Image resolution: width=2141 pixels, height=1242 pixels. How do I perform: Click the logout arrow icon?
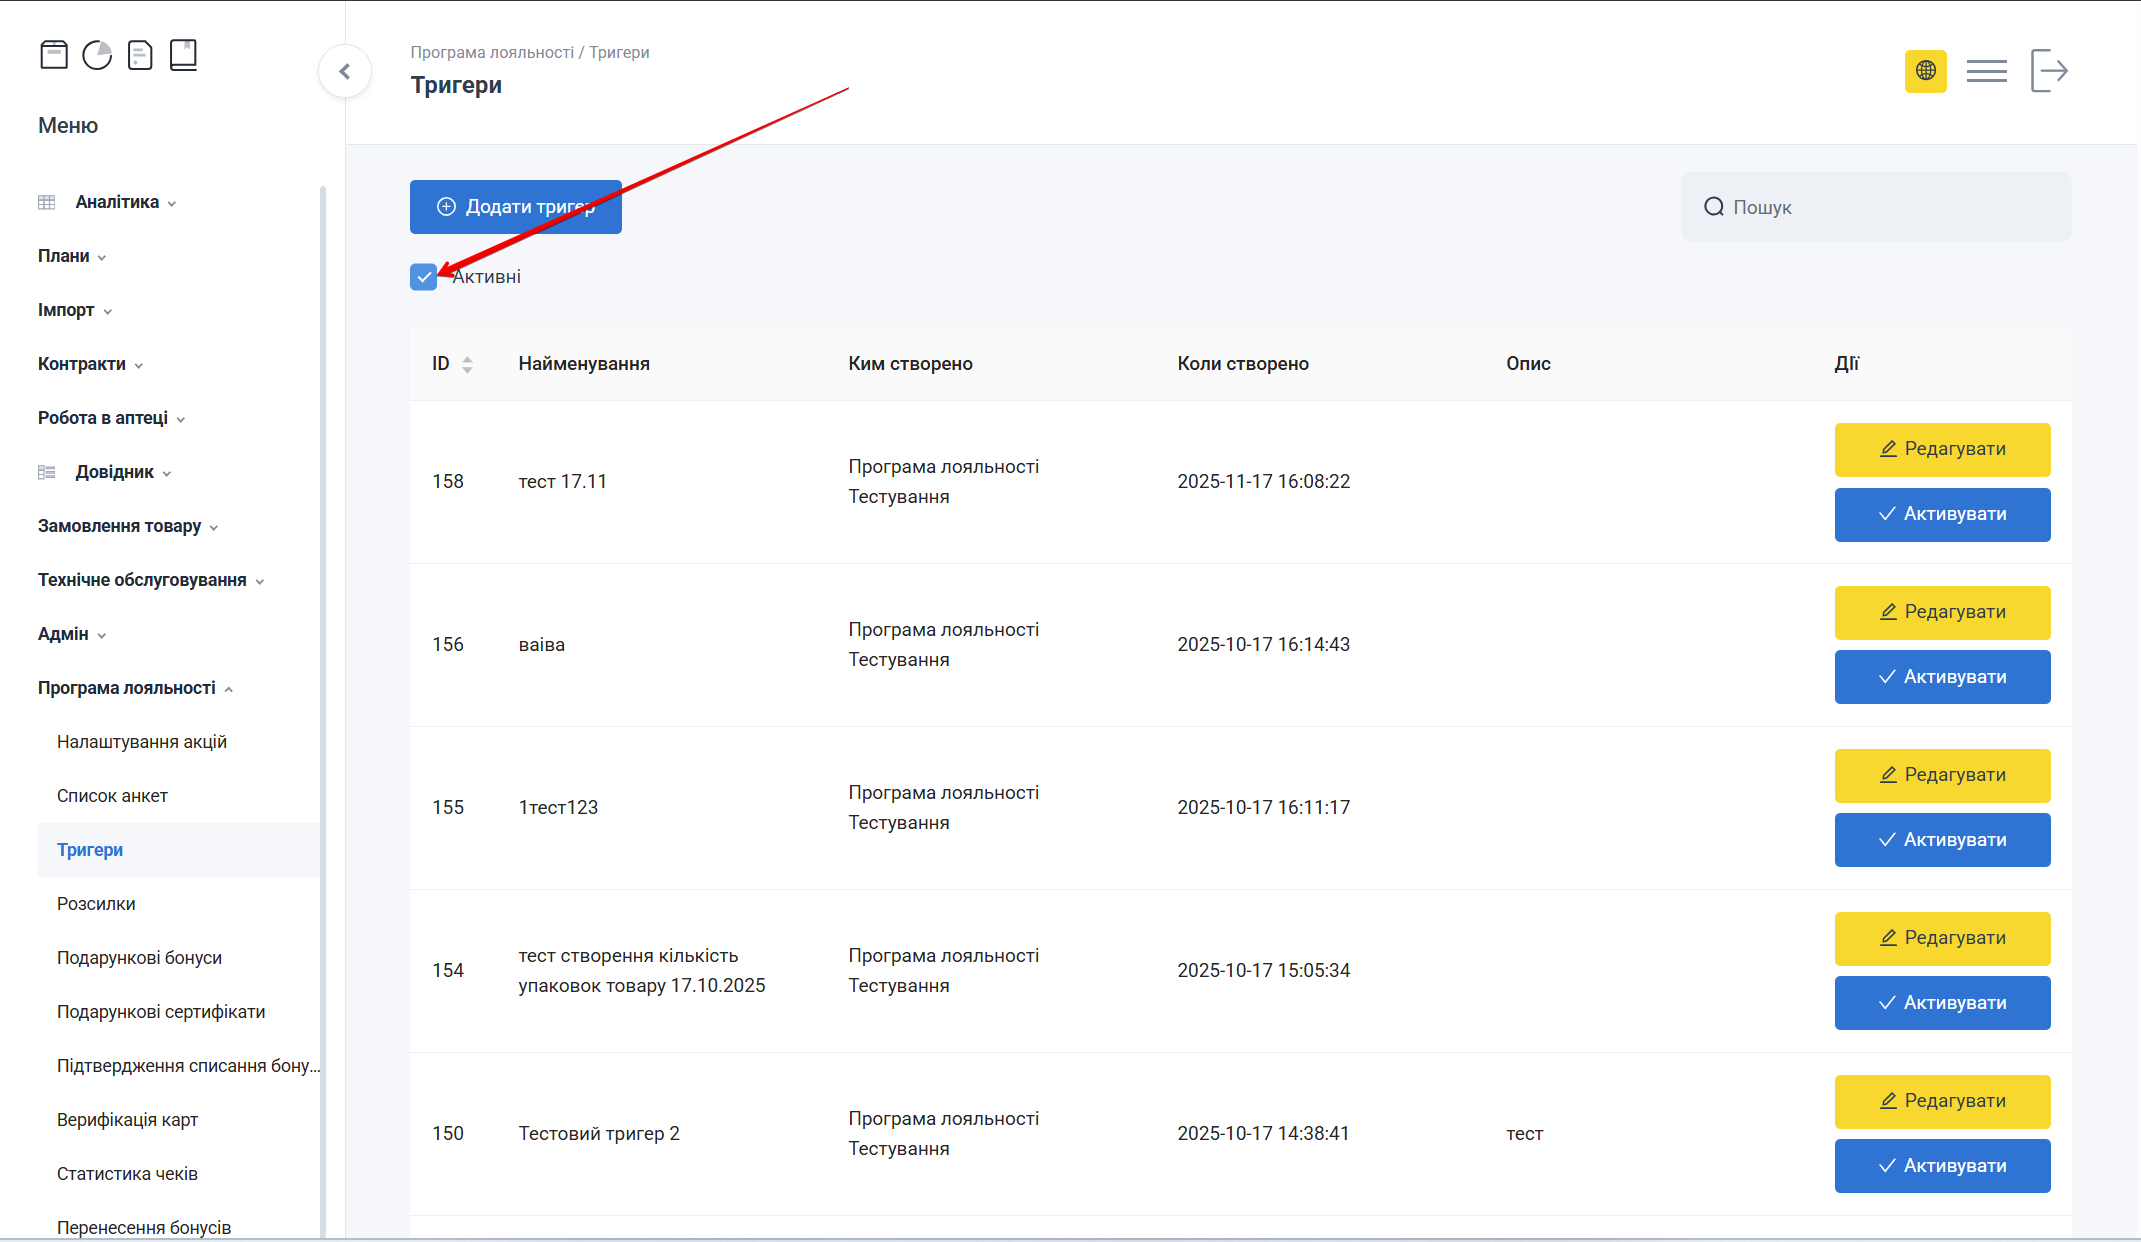(x=2048, y=71)
